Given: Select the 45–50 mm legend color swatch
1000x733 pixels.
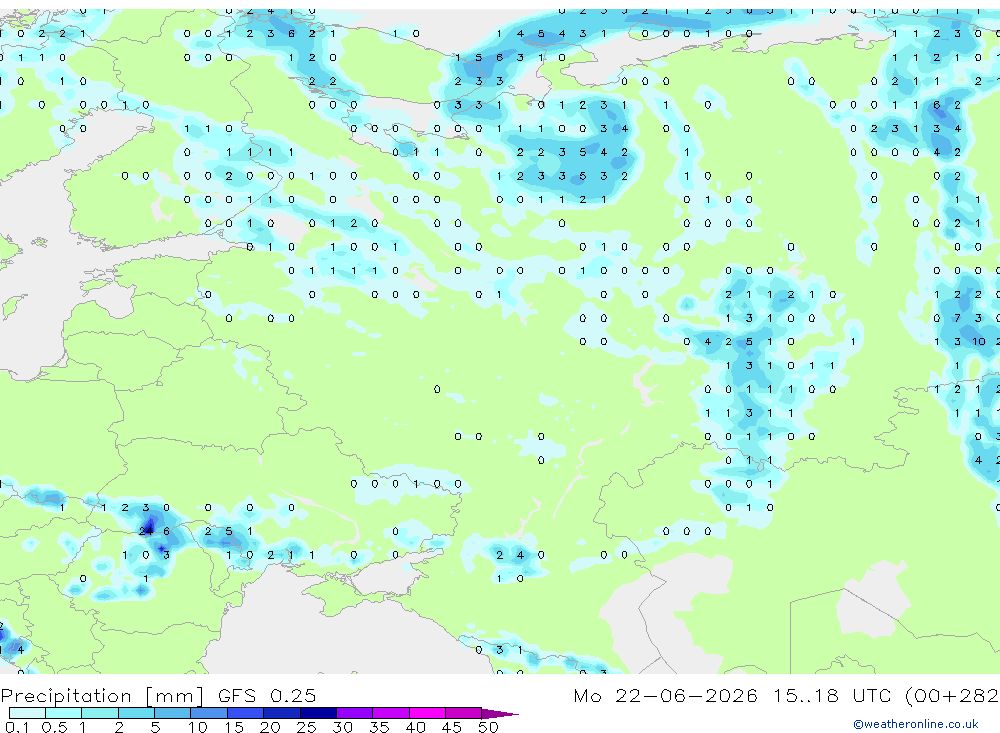Looking at the screenshot, I should 464,713.
